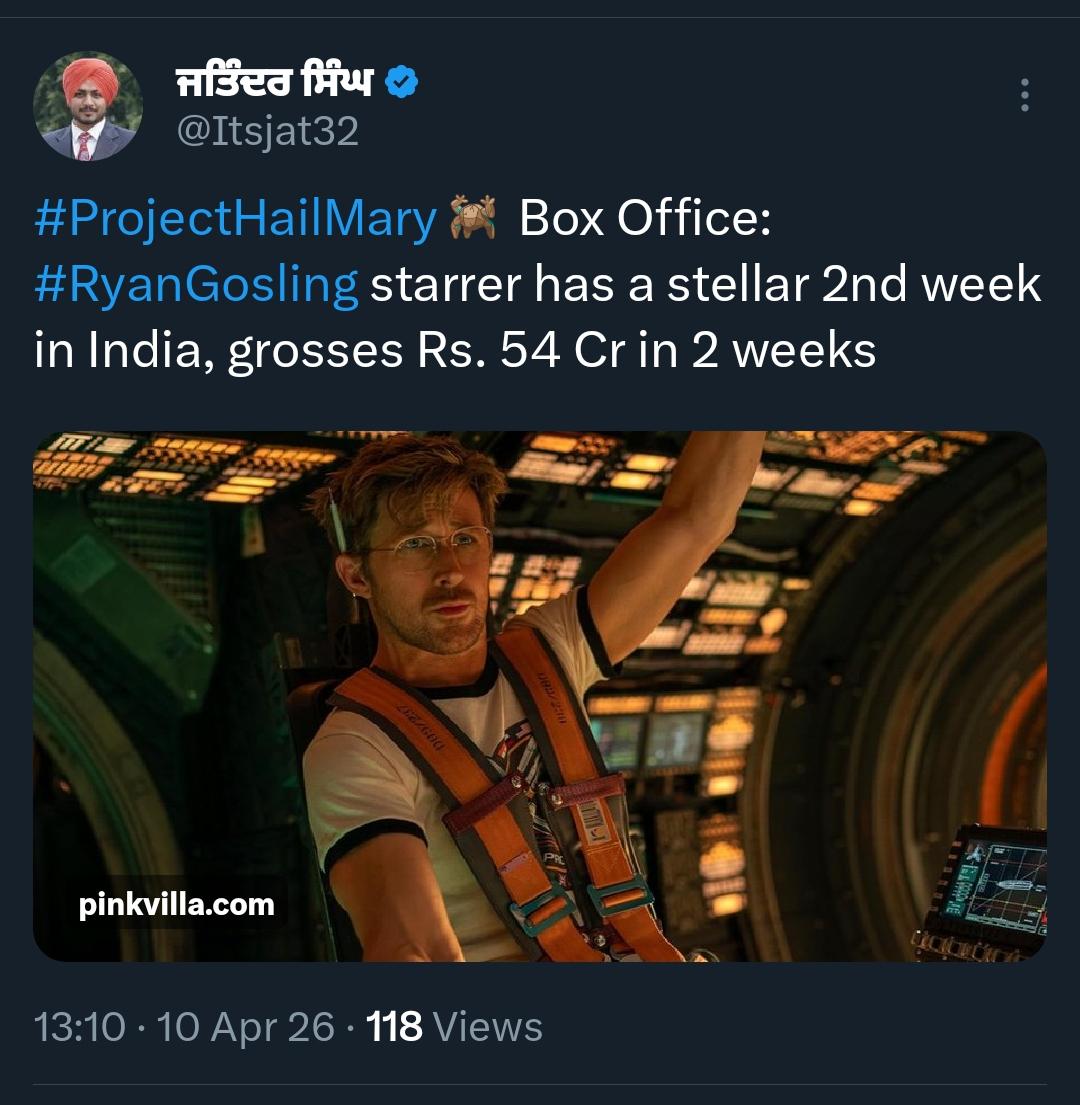This screenshot has width=1080, height=1105.
Task: Click the 10 Apr 26 date
Action: 246,1027
